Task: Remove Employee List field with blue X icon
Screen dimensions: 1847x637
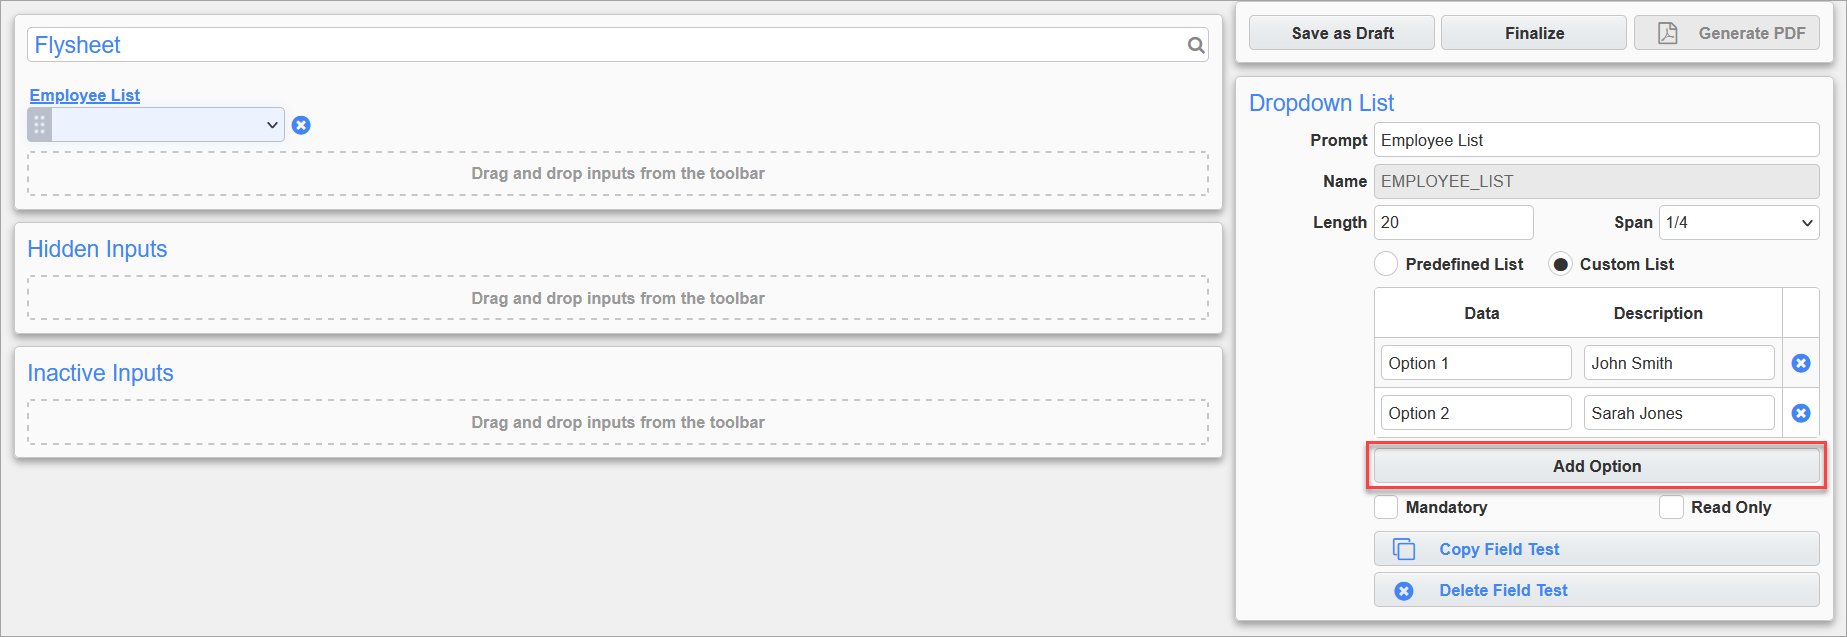Action: (x=301, y=125)
